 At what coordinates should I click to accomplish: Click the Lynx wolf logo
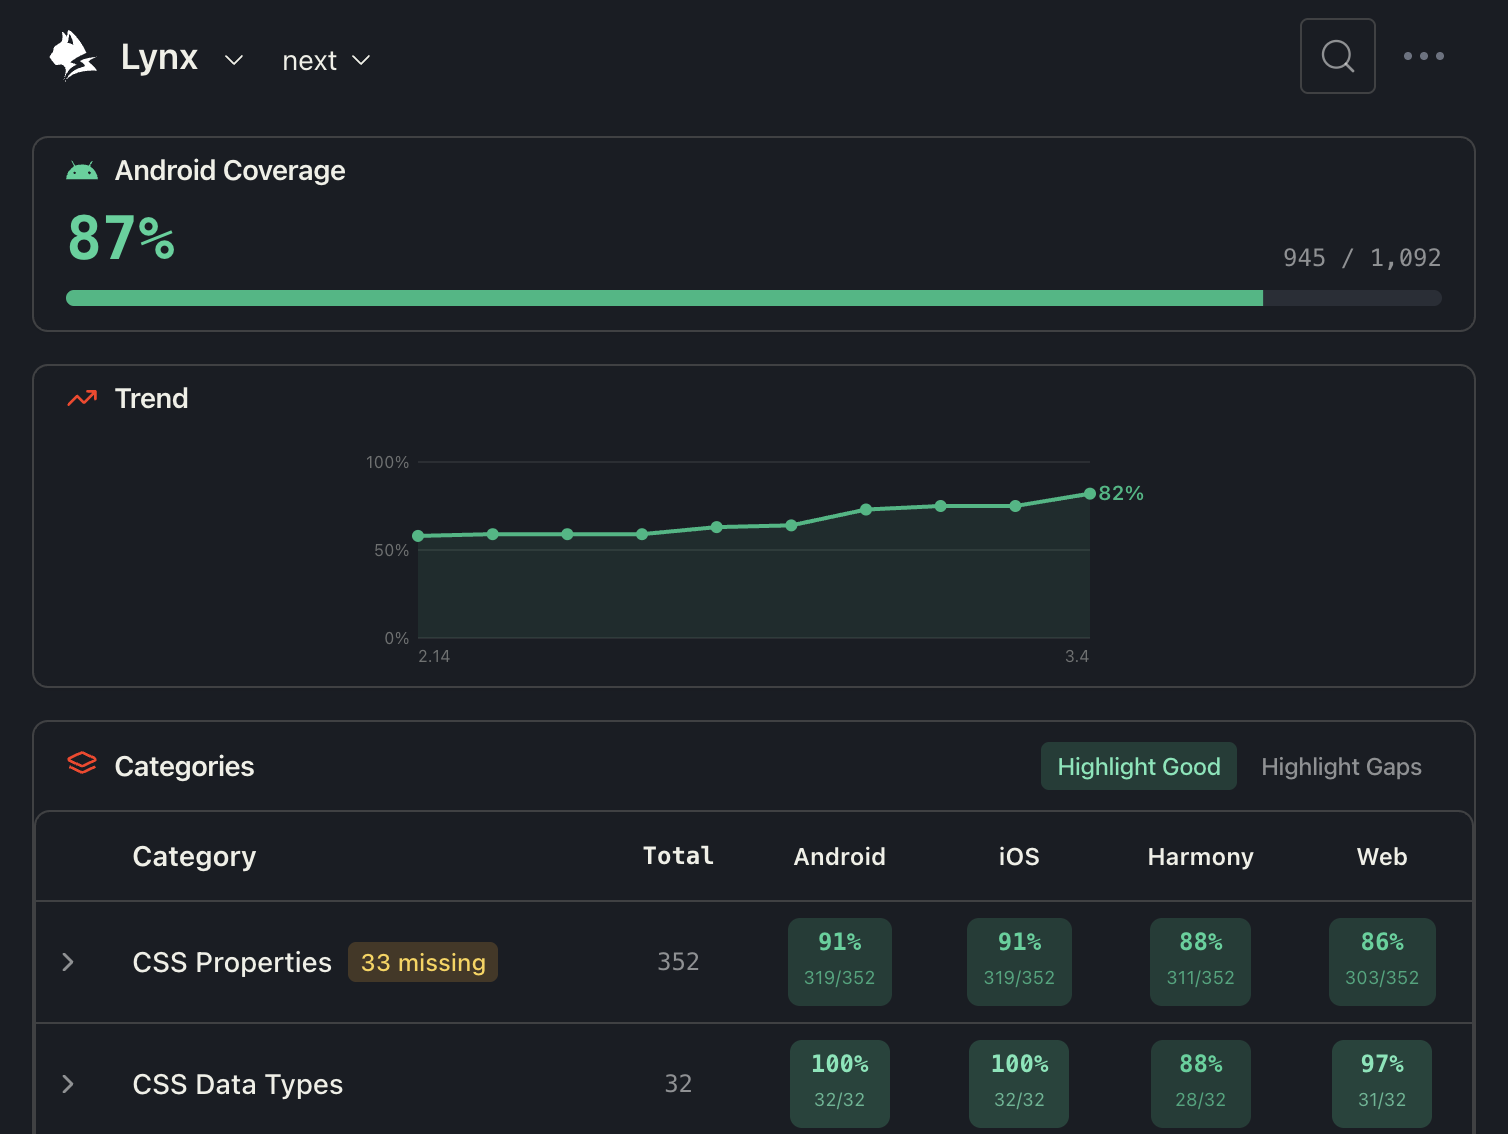71,55
